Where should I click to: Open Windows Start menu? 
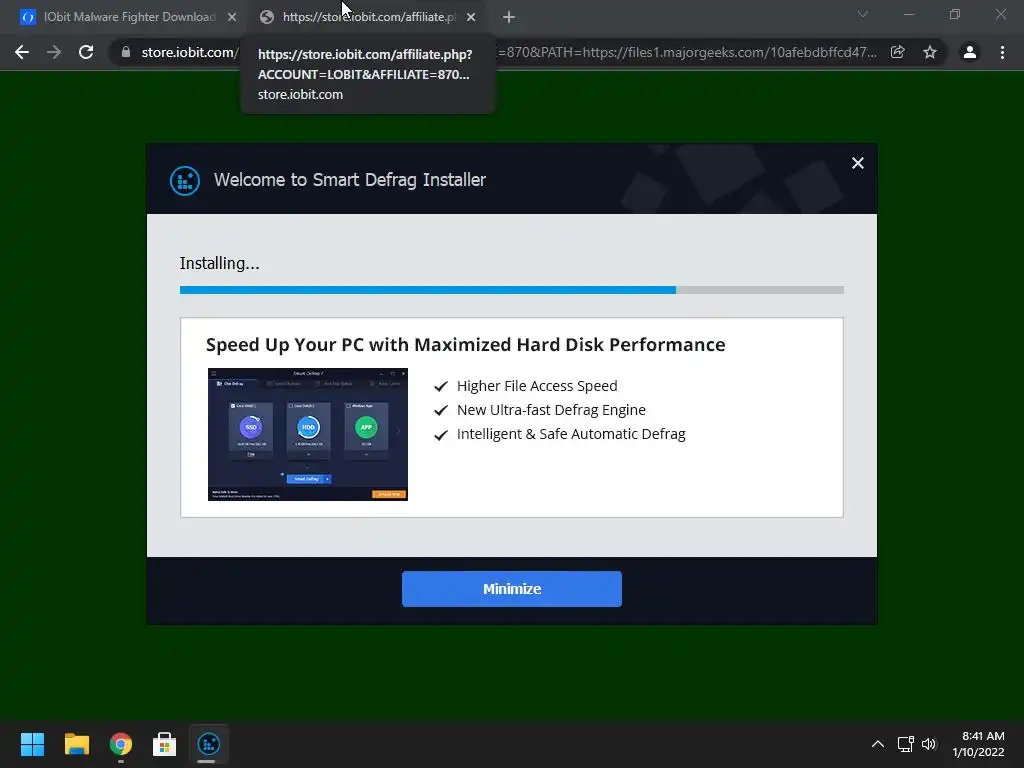click(32, 744)
